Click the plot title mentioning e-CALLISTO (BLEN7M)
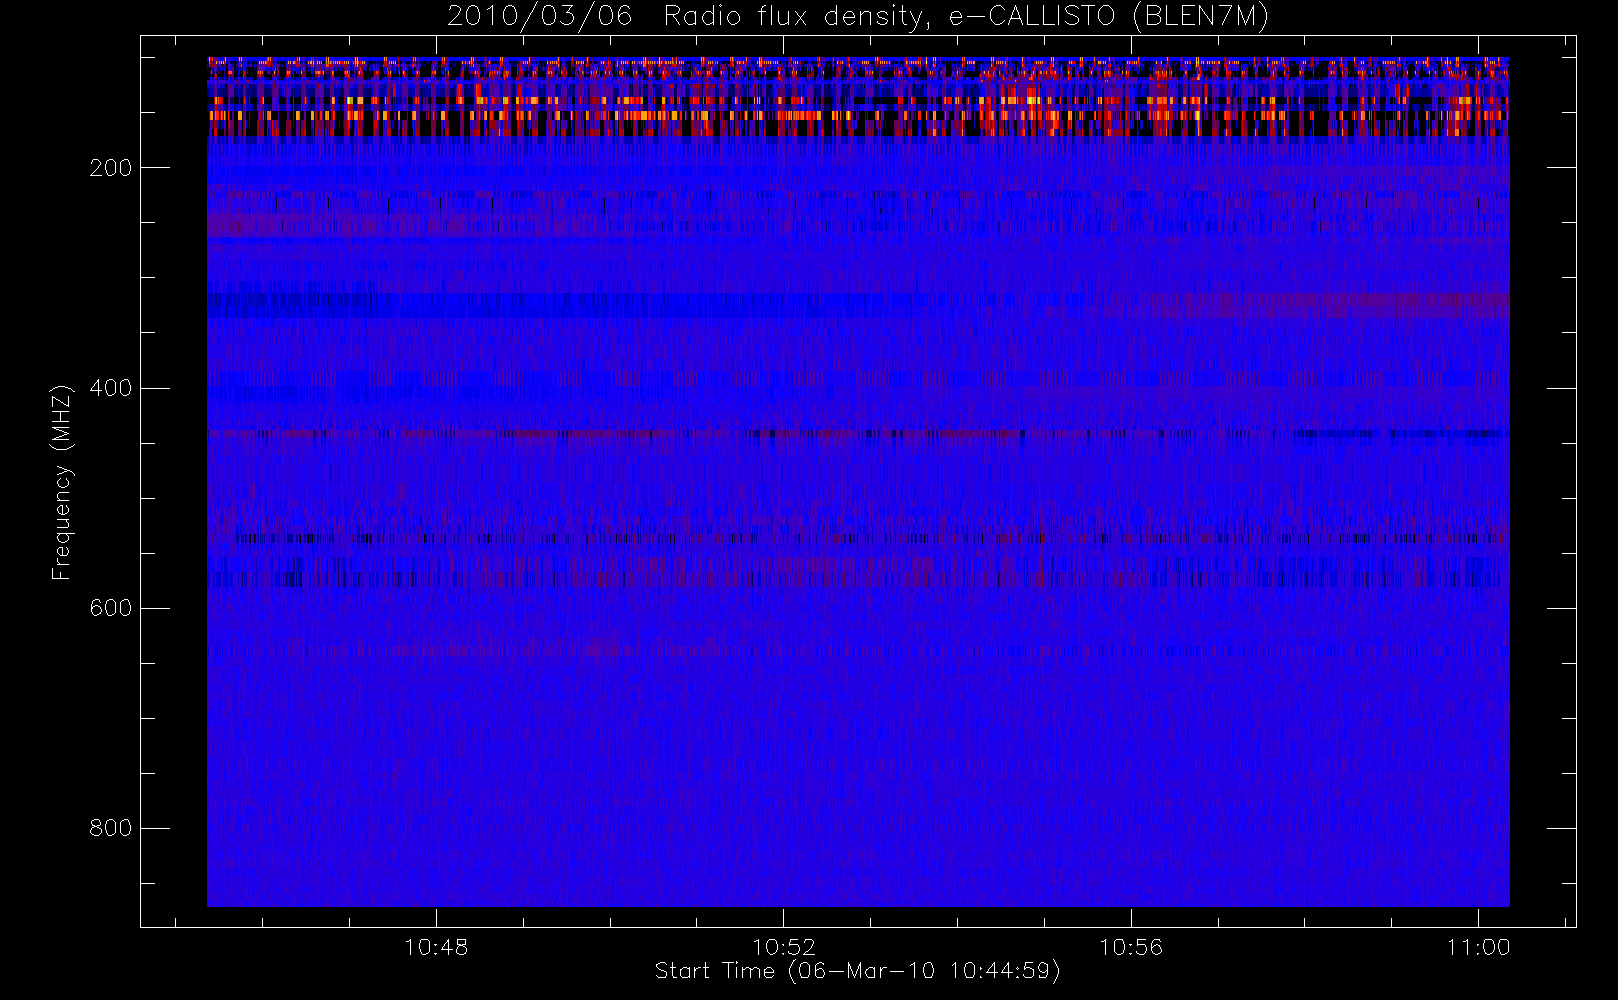Screen dimensions: 1618x1000 (x=858, y=16)
